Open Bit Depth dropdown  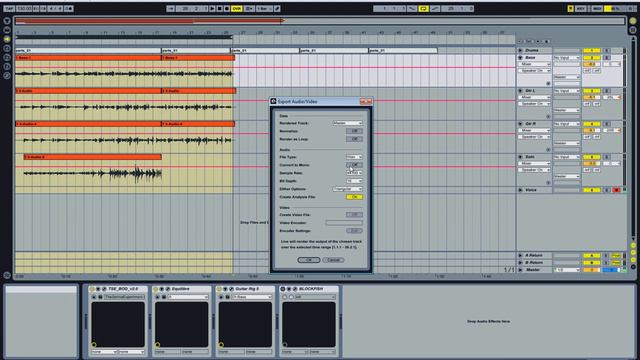tap(354, 181)
